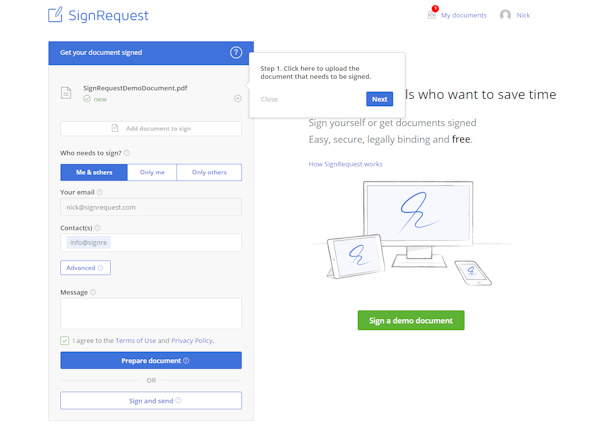Select the Only me option
The image size is (600, 443).
pyautogui.click(x=152, y=173)
